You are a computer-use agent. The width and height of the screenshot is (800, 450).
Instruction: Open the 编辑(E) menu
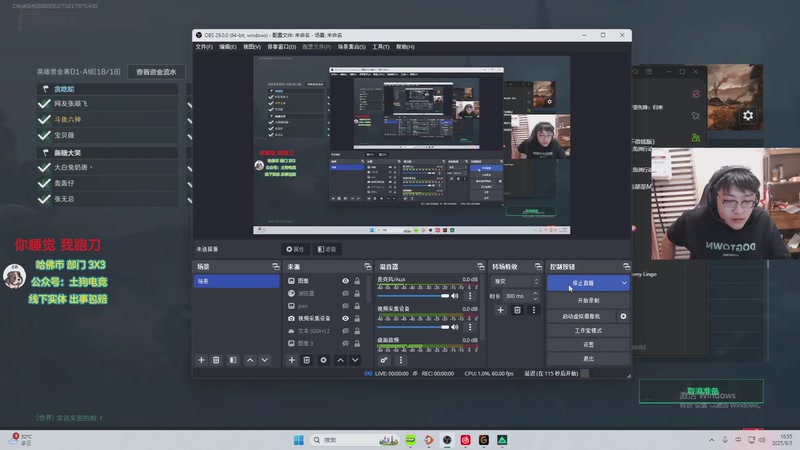pos(228,47)
